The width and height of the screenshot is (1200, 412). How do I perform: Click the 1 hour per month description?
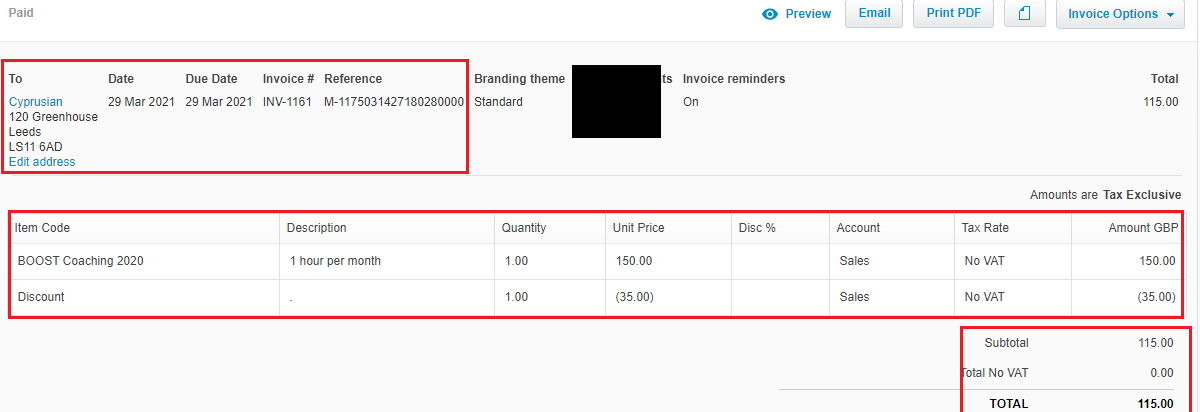pyautogui.click(x=335, y=261)
